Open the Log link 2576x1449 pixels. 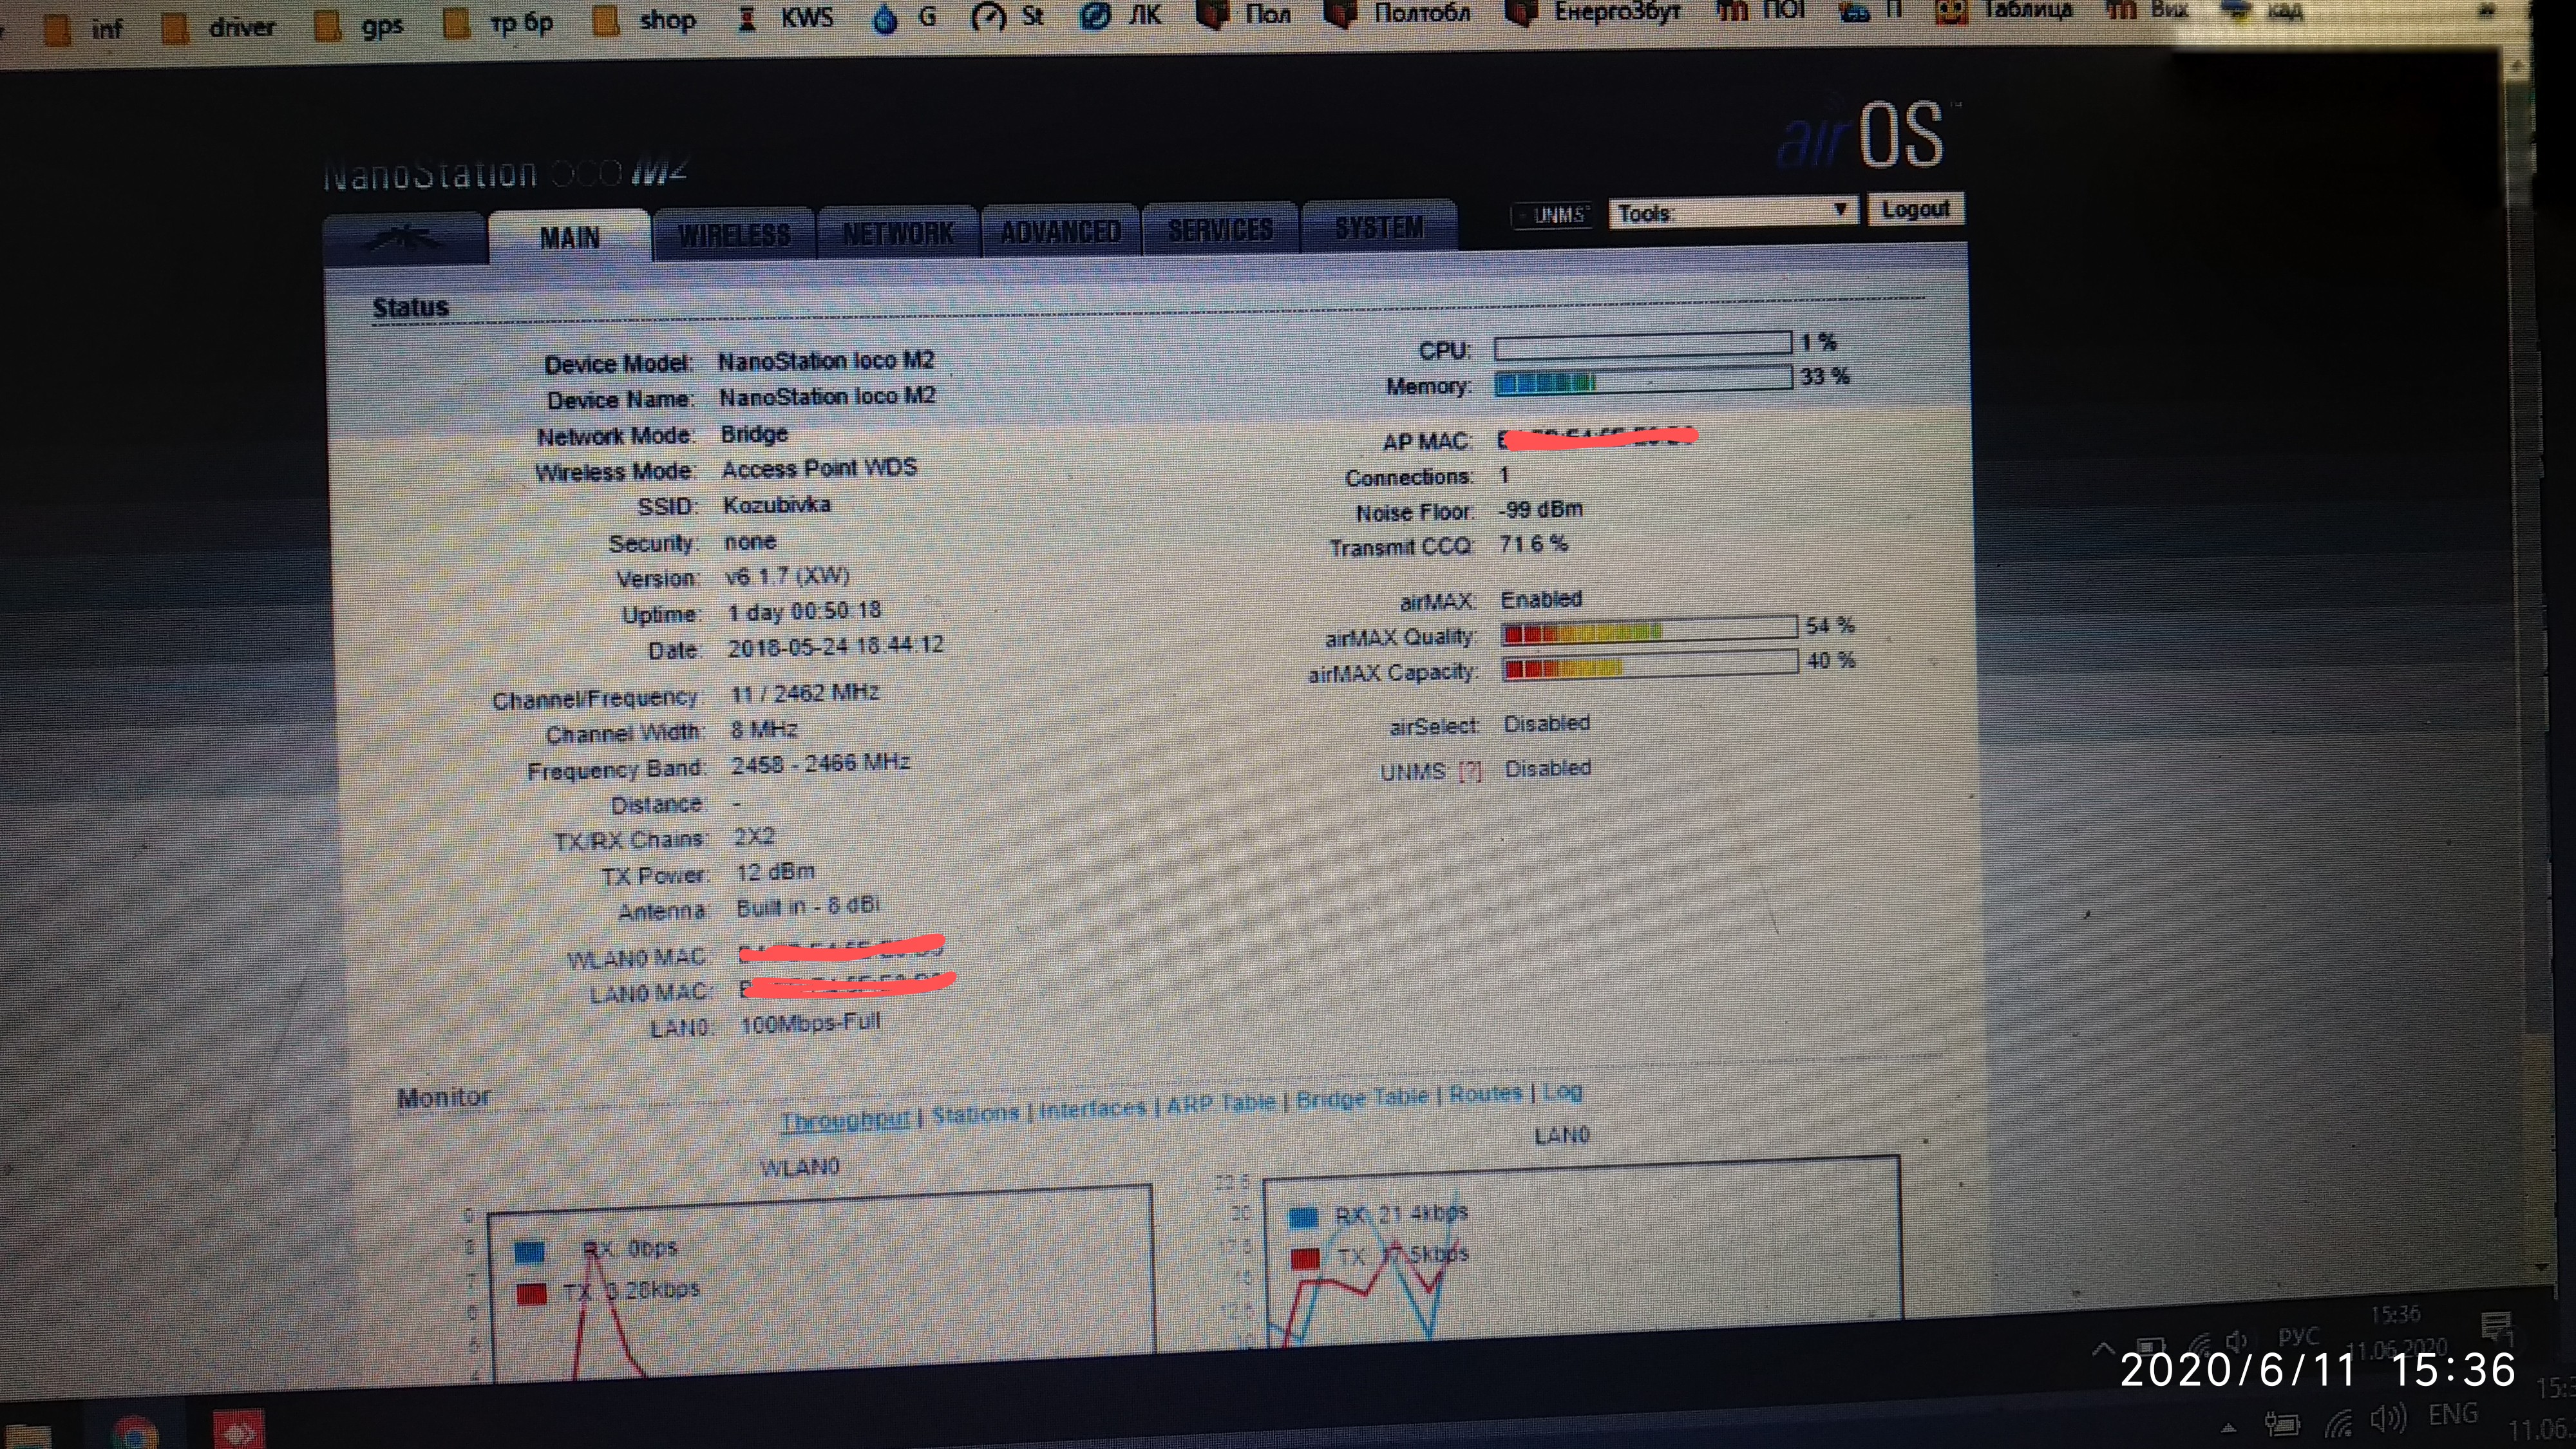(x=1562, y=1091)
